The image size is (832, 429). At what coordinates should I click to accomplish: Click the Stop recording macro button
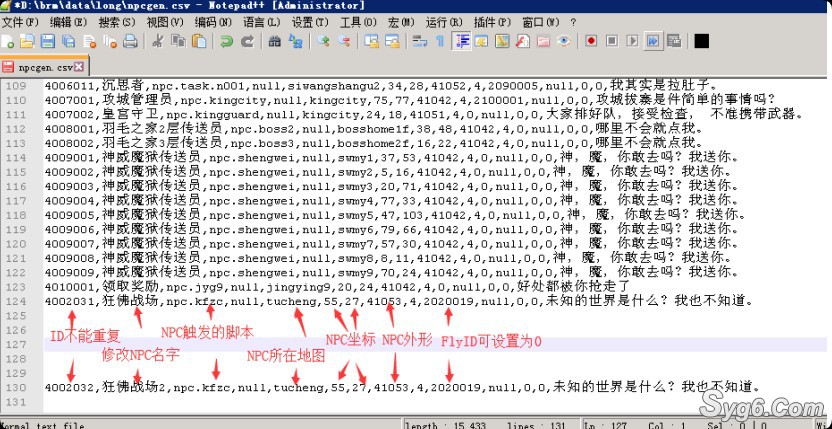click(612, 41)
